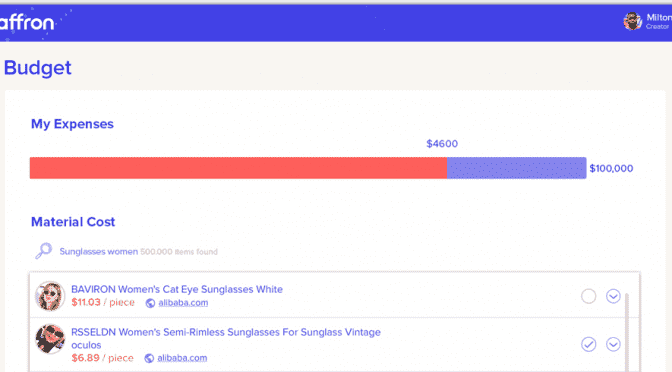Click the Saffron logo in header
The height and width of the screenshot is (372, 672).
click(x=27, y=22)
